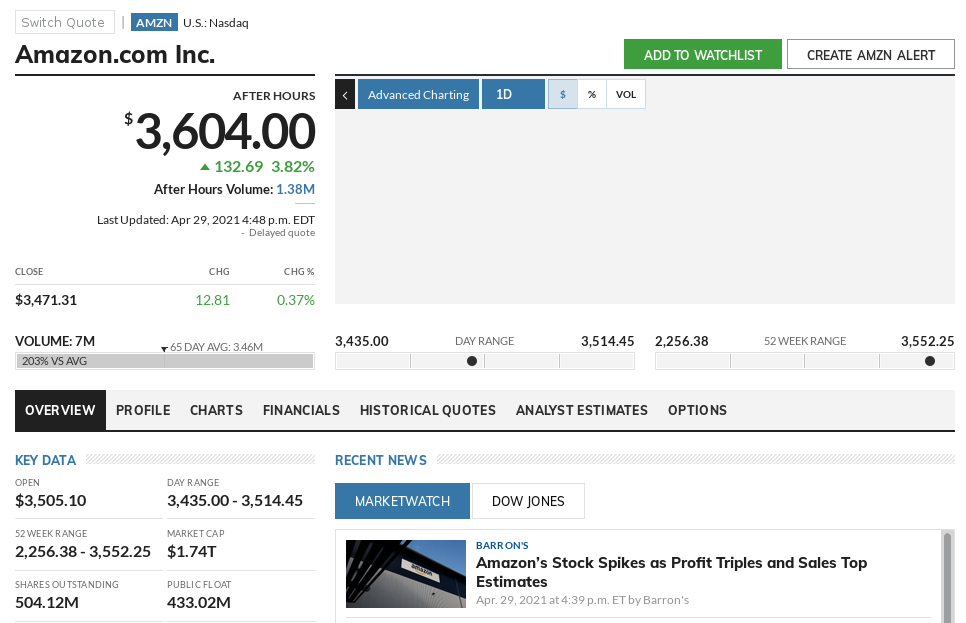Select the Dow Jones news tab
This screenshot has width=966, height=623.
point(528,501)
